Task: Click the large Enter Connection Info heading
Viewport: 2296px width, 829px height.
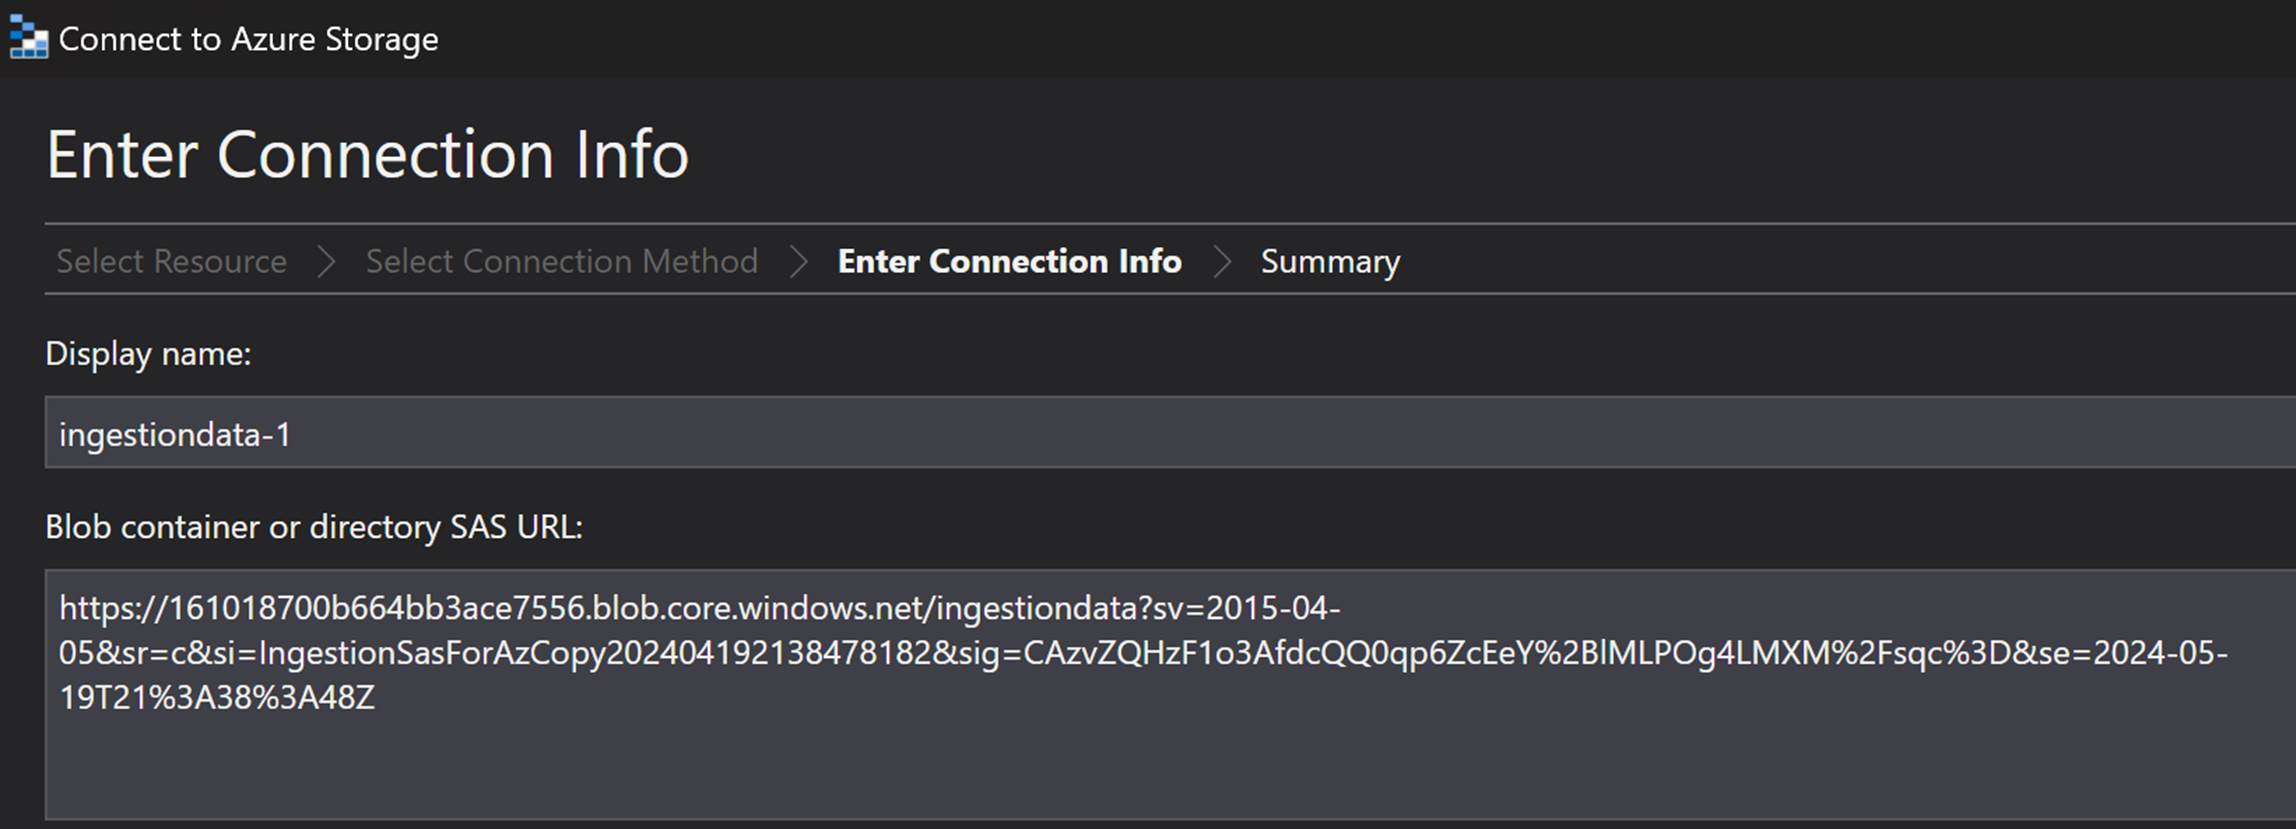Action: tap(367, 155)
